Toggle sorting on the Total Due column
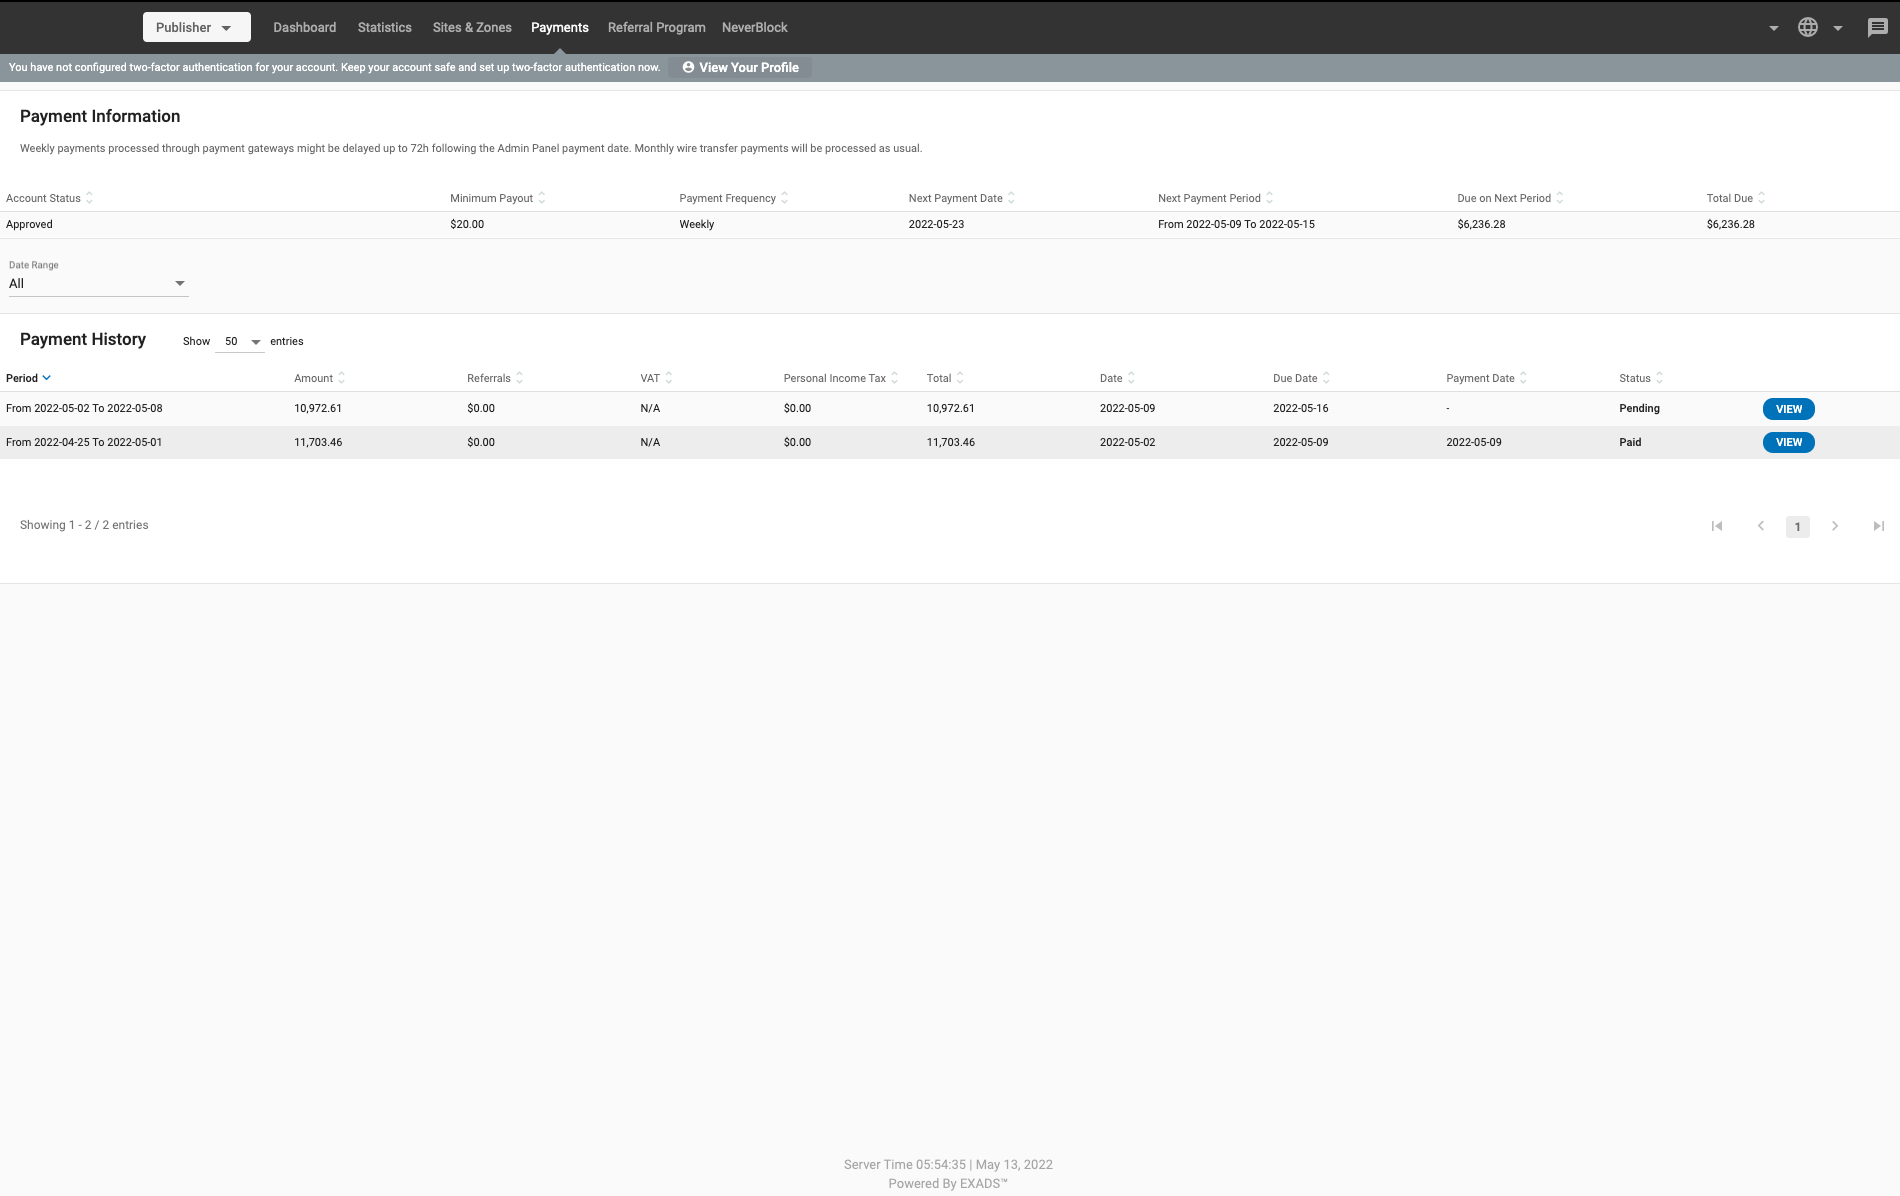Screen dimensions: 1900x1196 tap(1762, 197)
